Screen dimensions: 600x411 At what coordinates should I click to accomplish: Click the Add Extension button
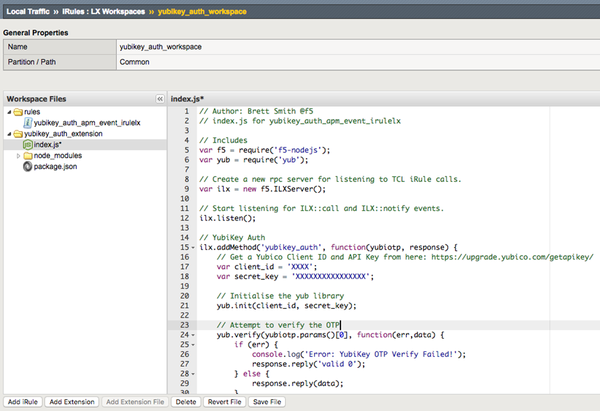point(71,401)
